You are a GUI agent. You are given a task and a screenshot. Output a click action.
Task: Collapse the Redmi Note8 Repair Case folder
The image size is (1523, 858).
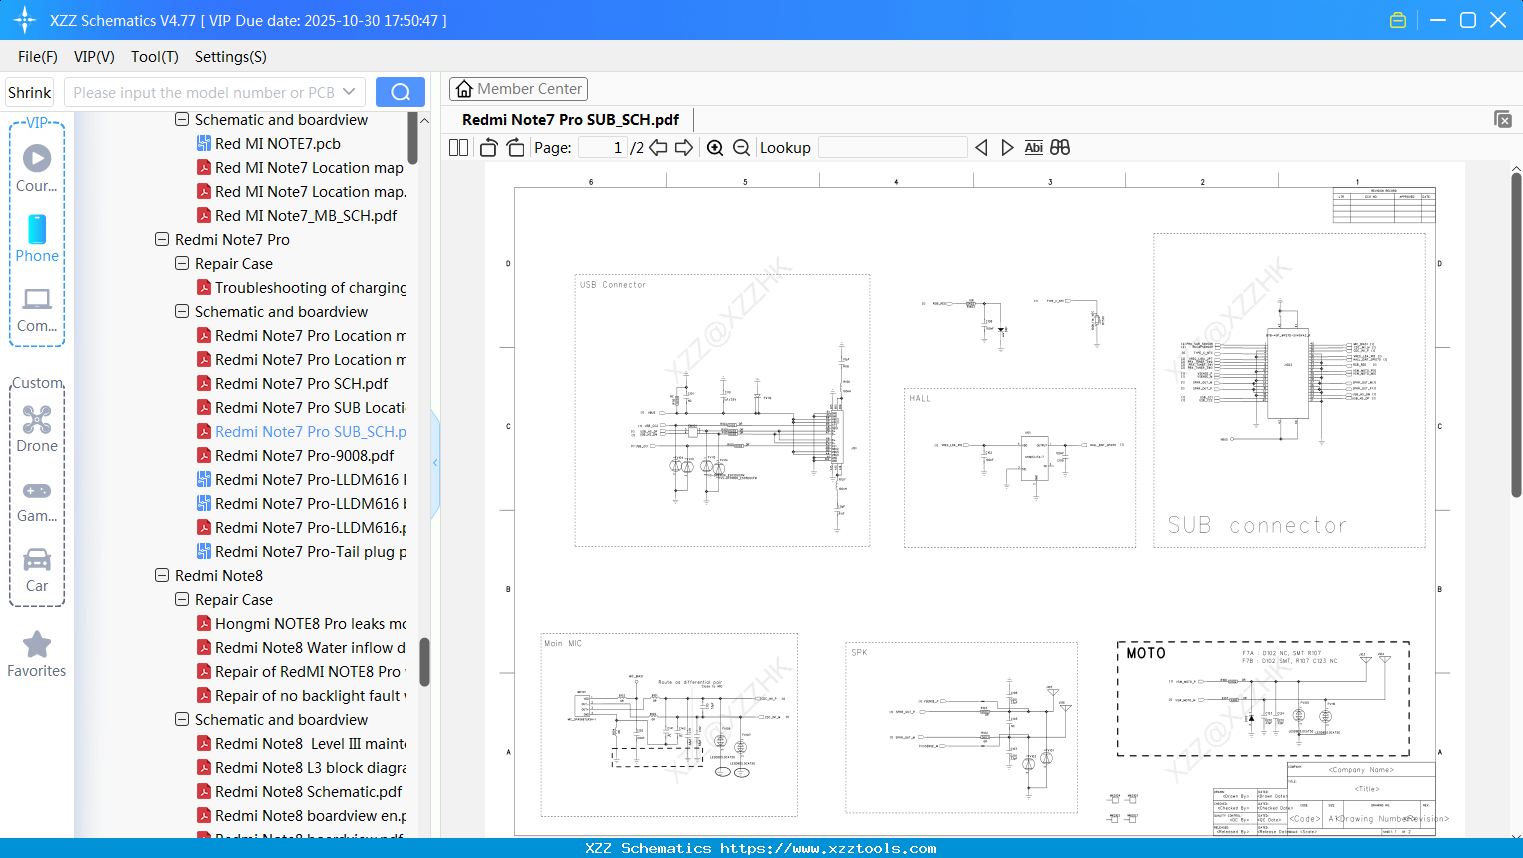click(x=182, y=600)
